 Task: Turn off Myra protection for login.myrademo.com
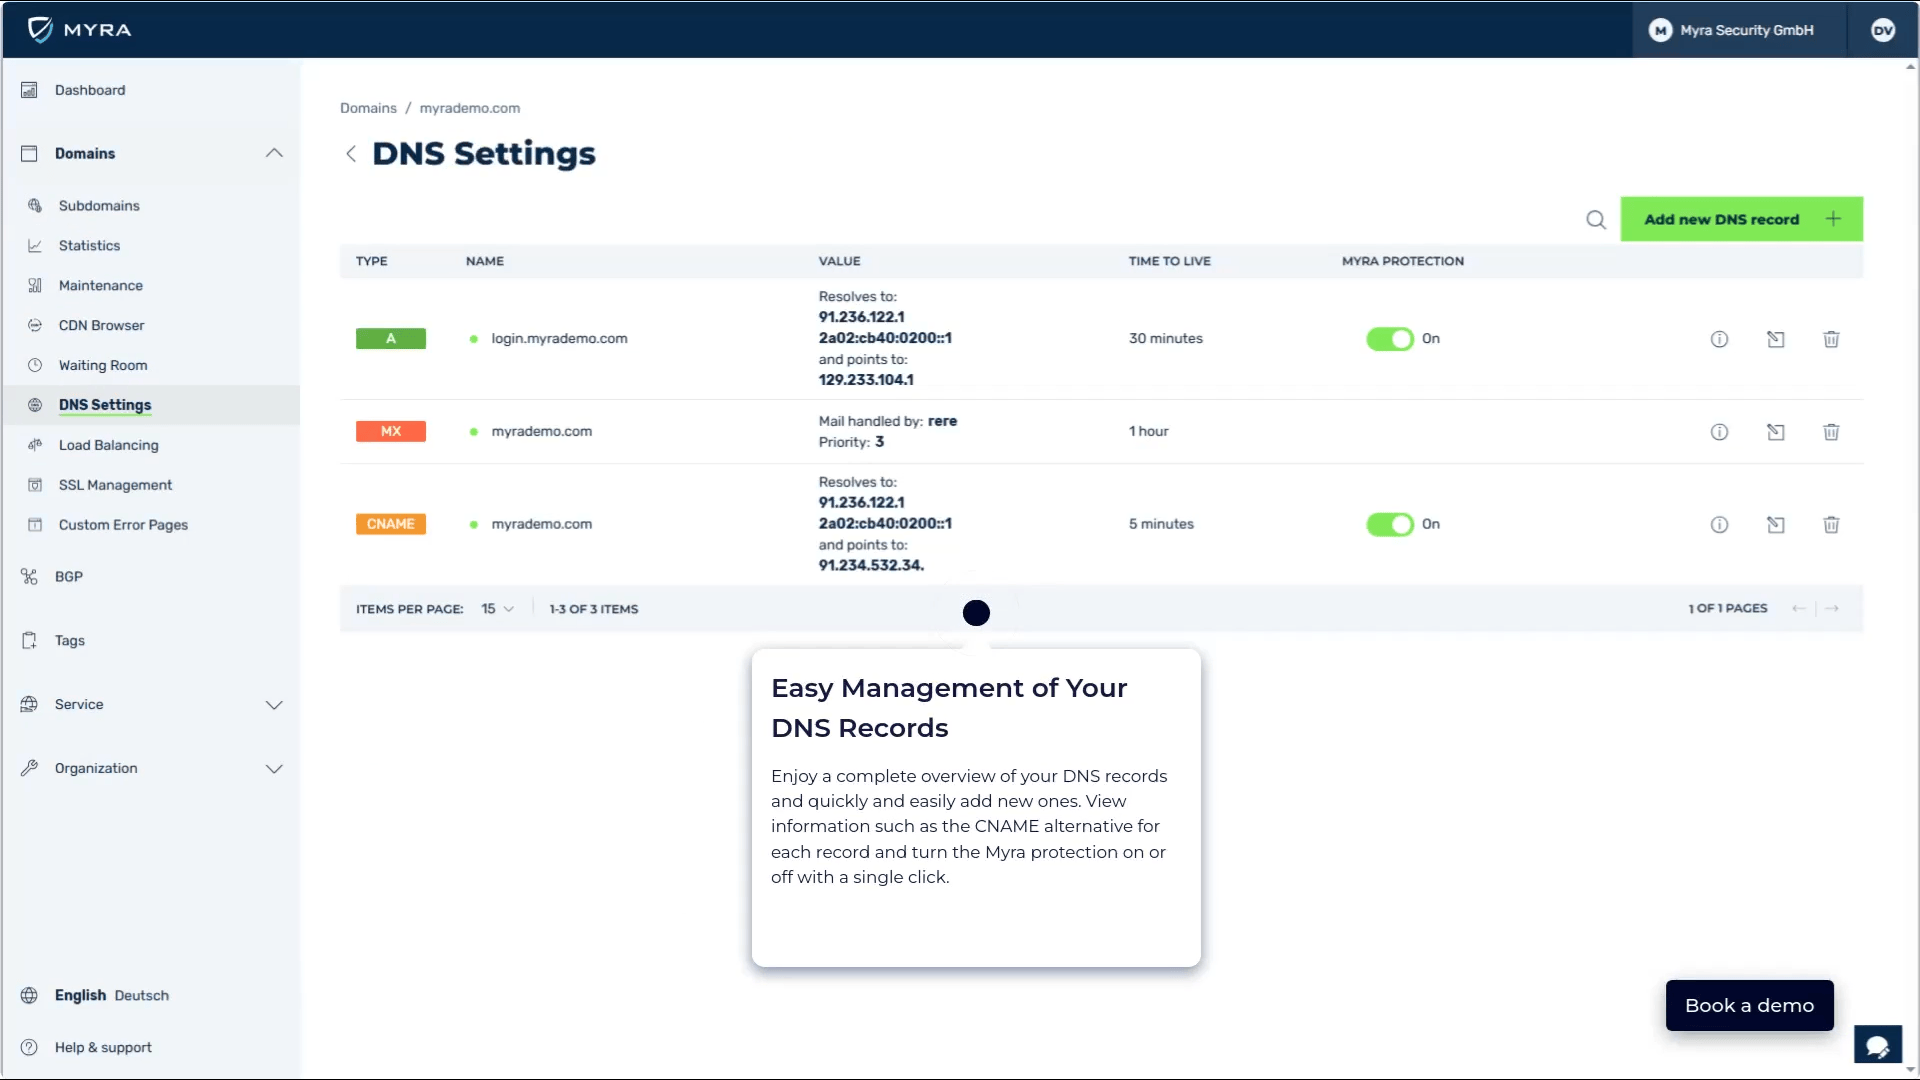pyautogui.click(x=1388, y=339)
